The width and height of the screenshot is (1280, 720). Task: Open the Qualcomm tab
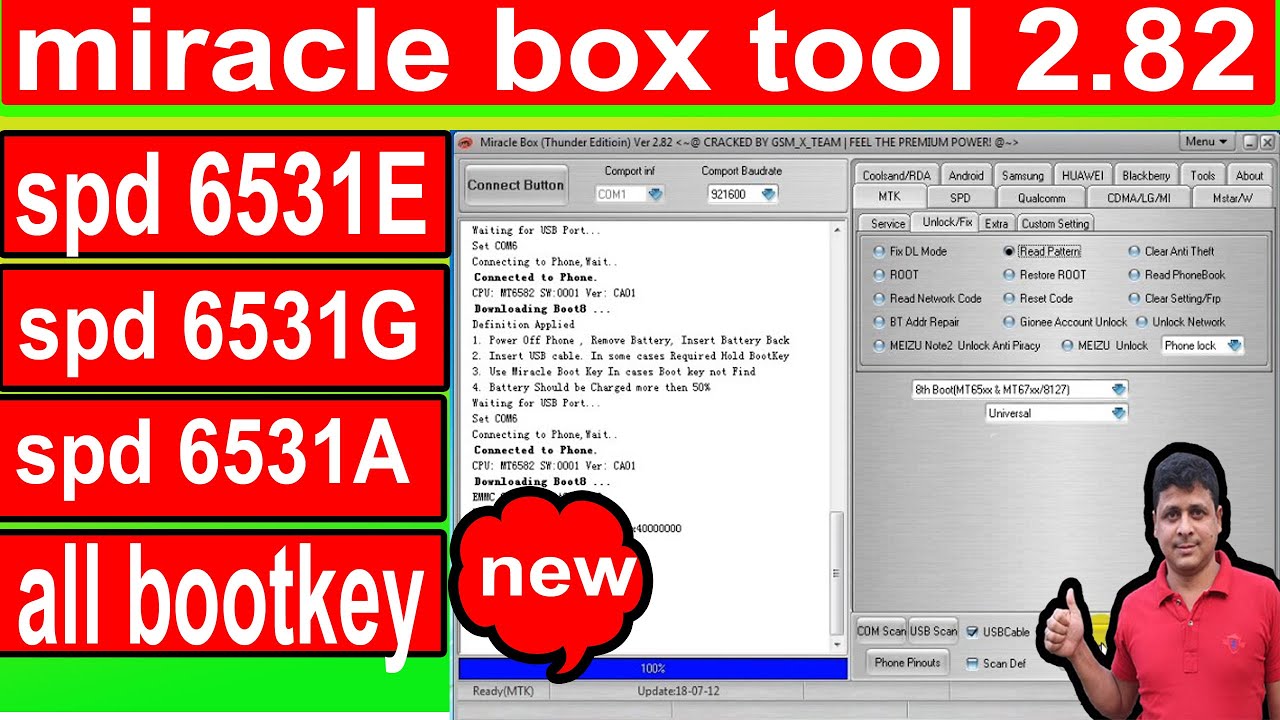tap(1041, 198)
